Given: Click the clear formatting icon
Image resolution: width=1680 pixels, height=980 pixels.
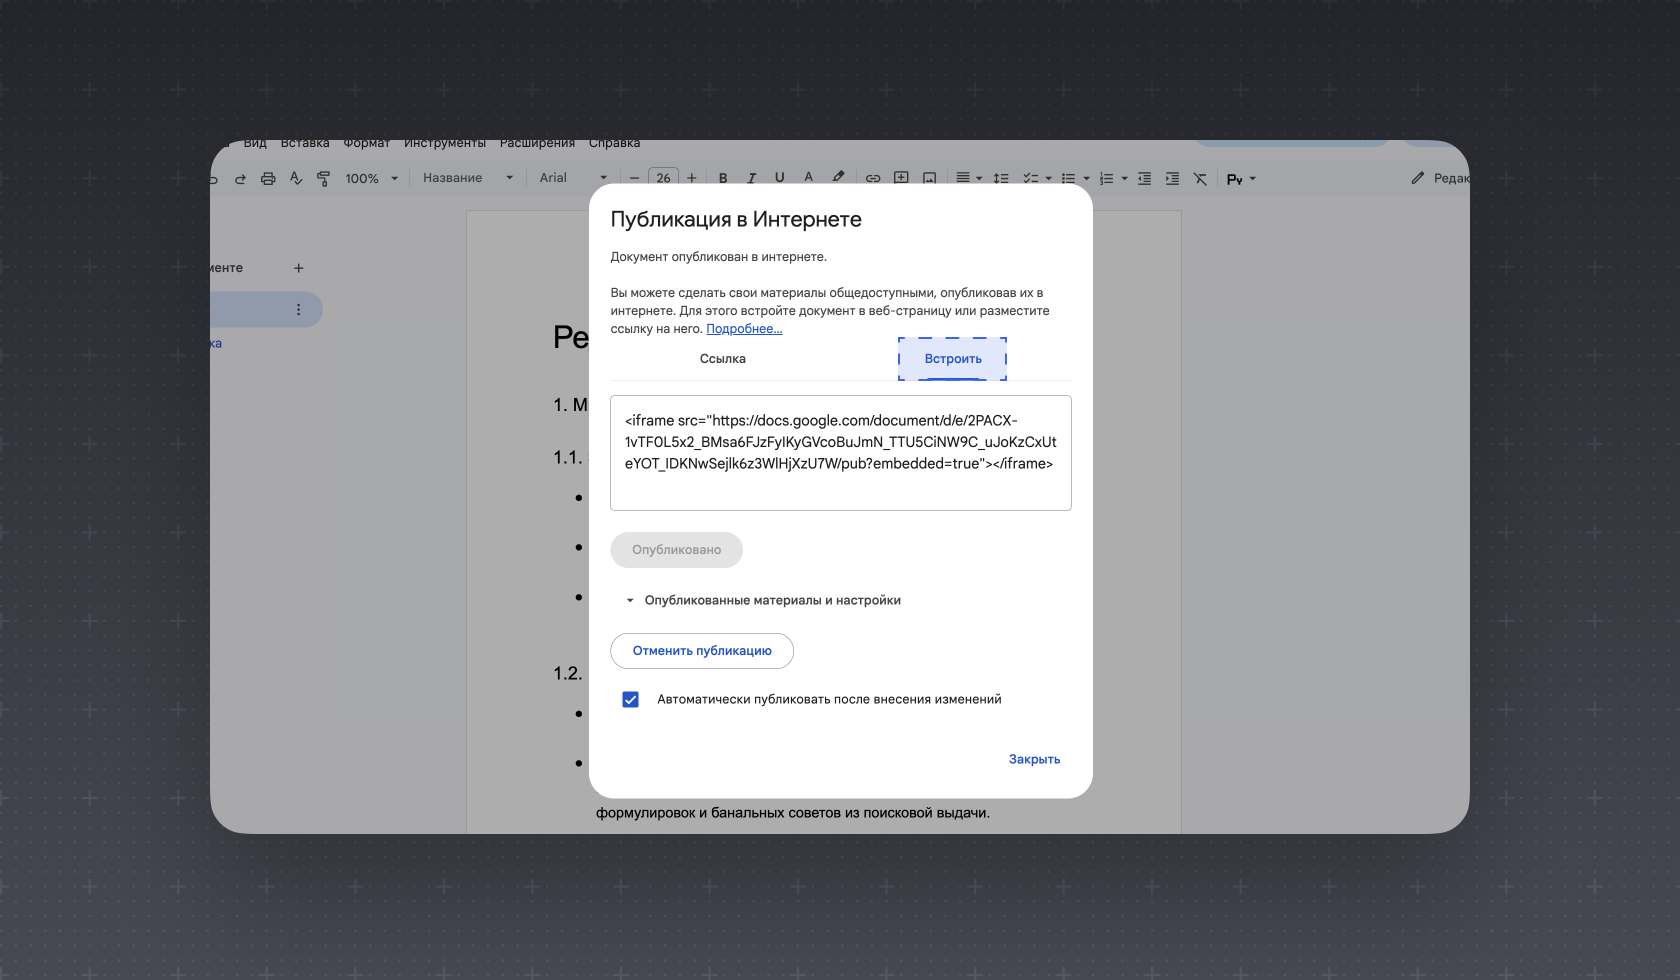Looking at the screenshot, I should coord(1200,178).
